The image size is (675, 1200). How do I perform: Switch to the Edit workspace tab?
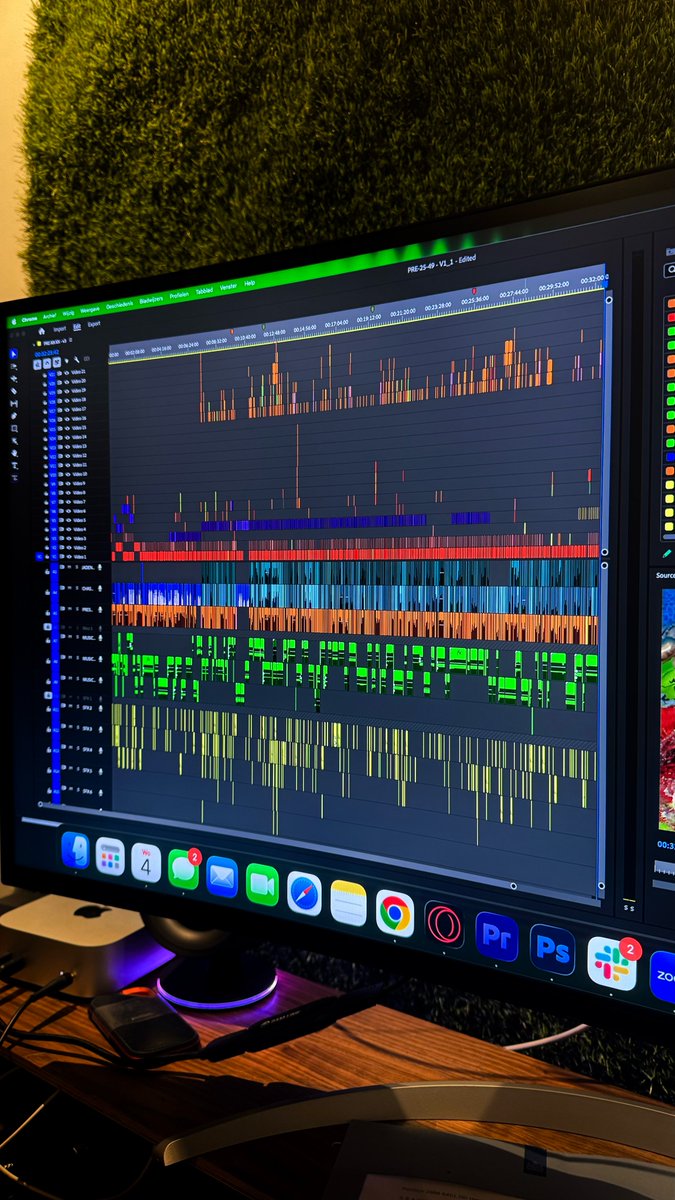[77, 327]
